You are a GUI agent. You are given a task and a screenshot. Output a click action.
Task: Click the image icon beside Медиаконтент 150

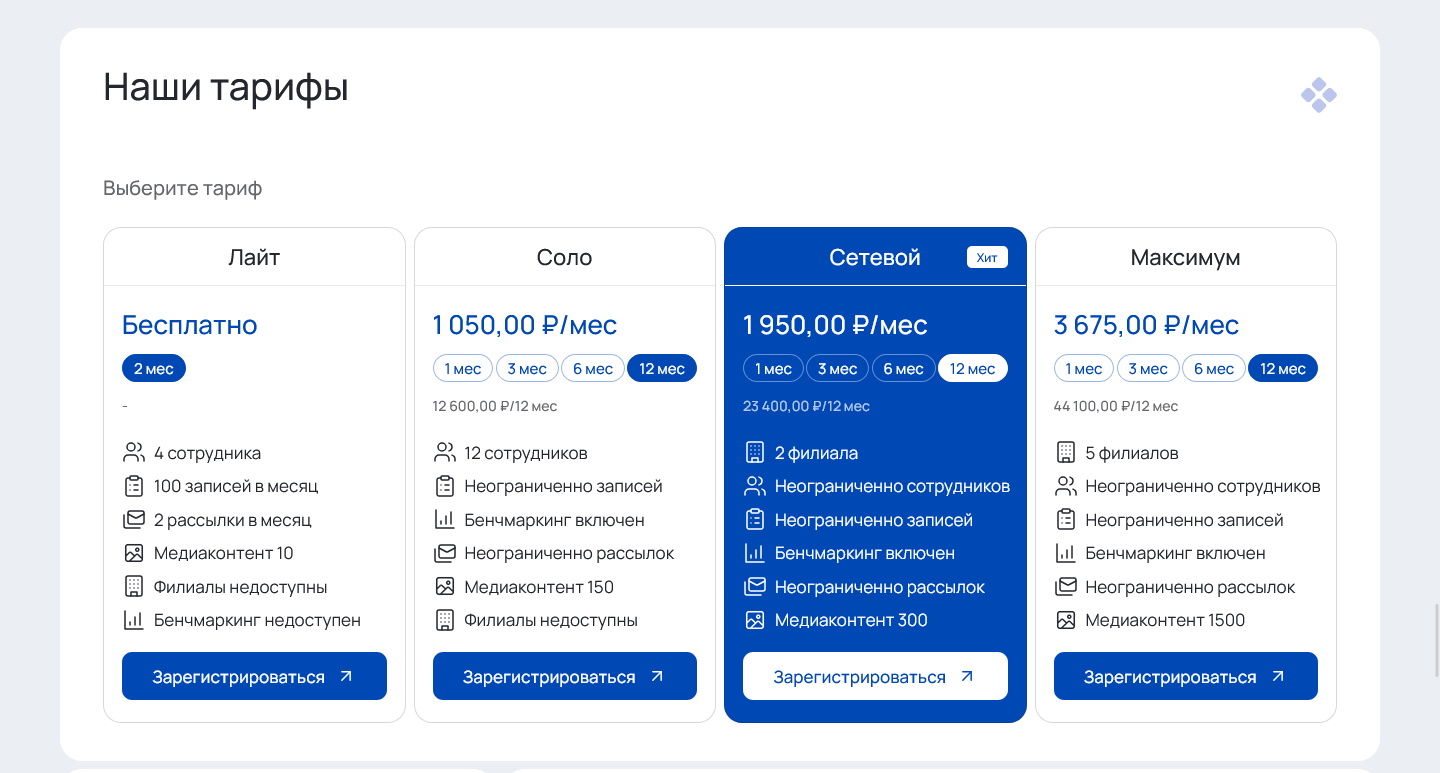(445, 587)
